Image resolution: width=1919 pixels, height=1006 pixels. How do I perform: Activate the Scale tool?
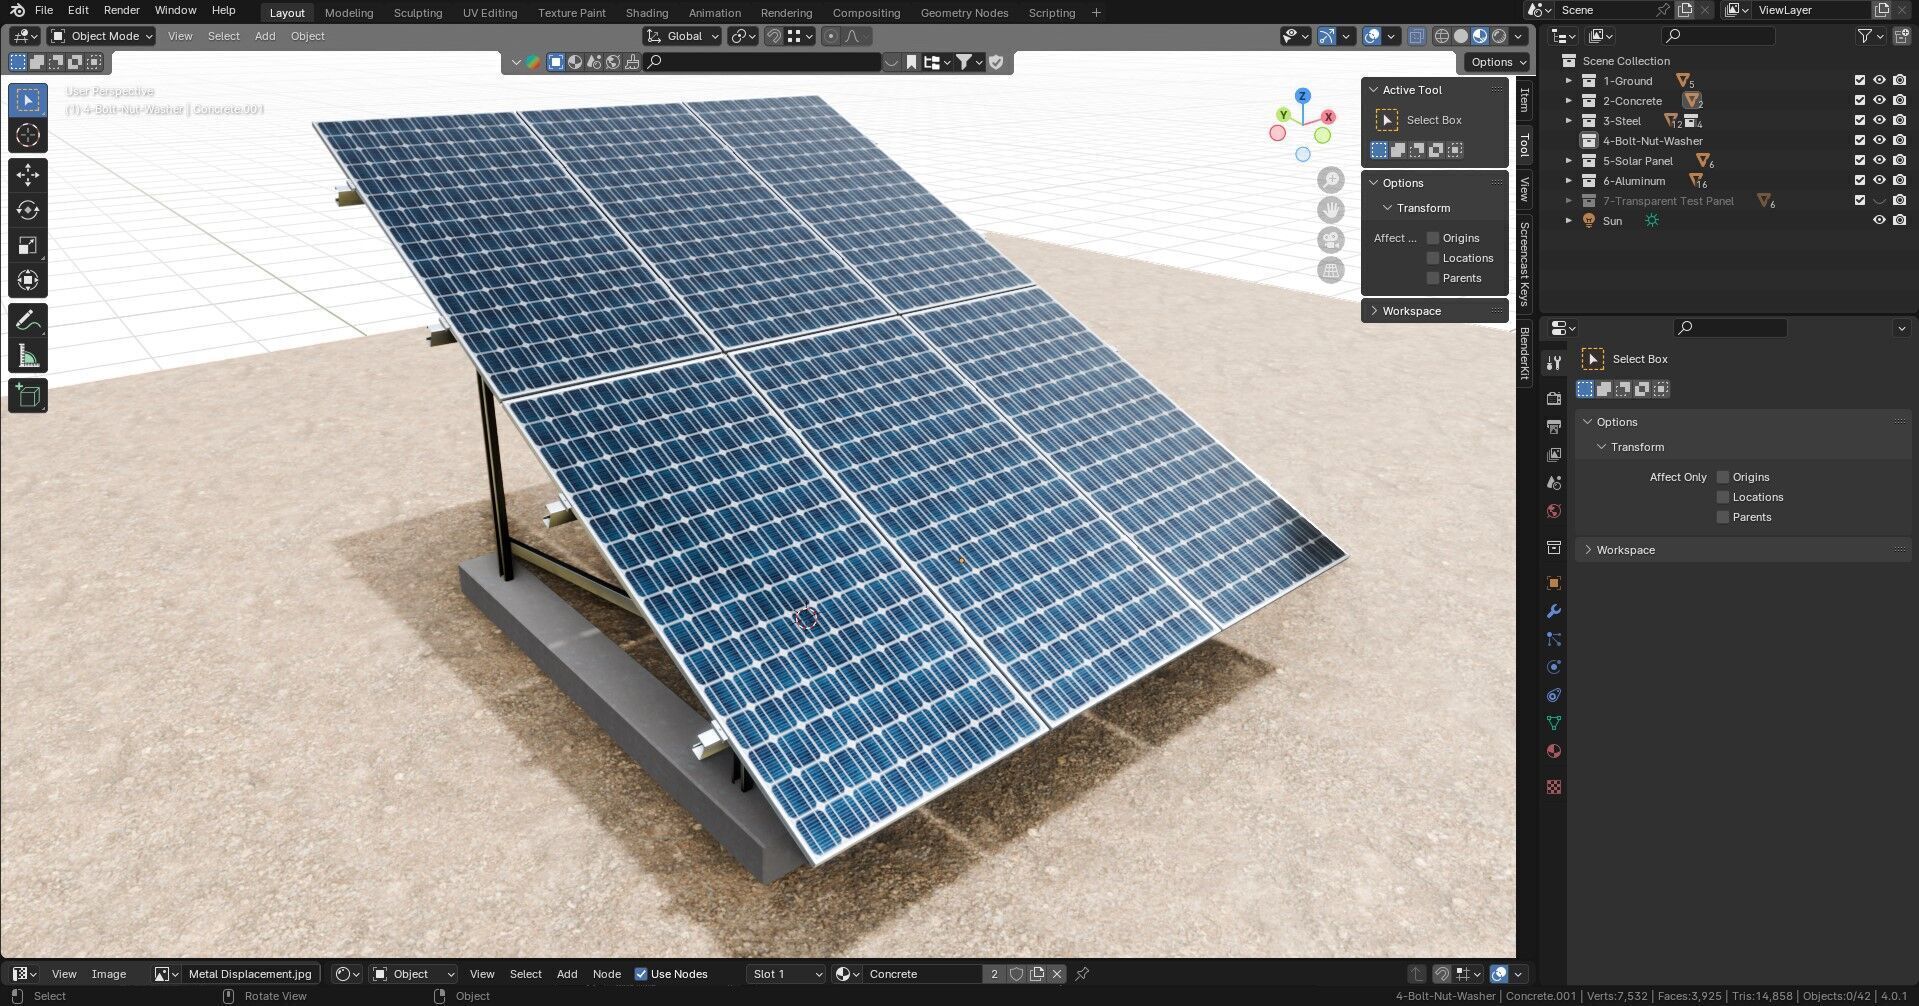pos(28,245)
